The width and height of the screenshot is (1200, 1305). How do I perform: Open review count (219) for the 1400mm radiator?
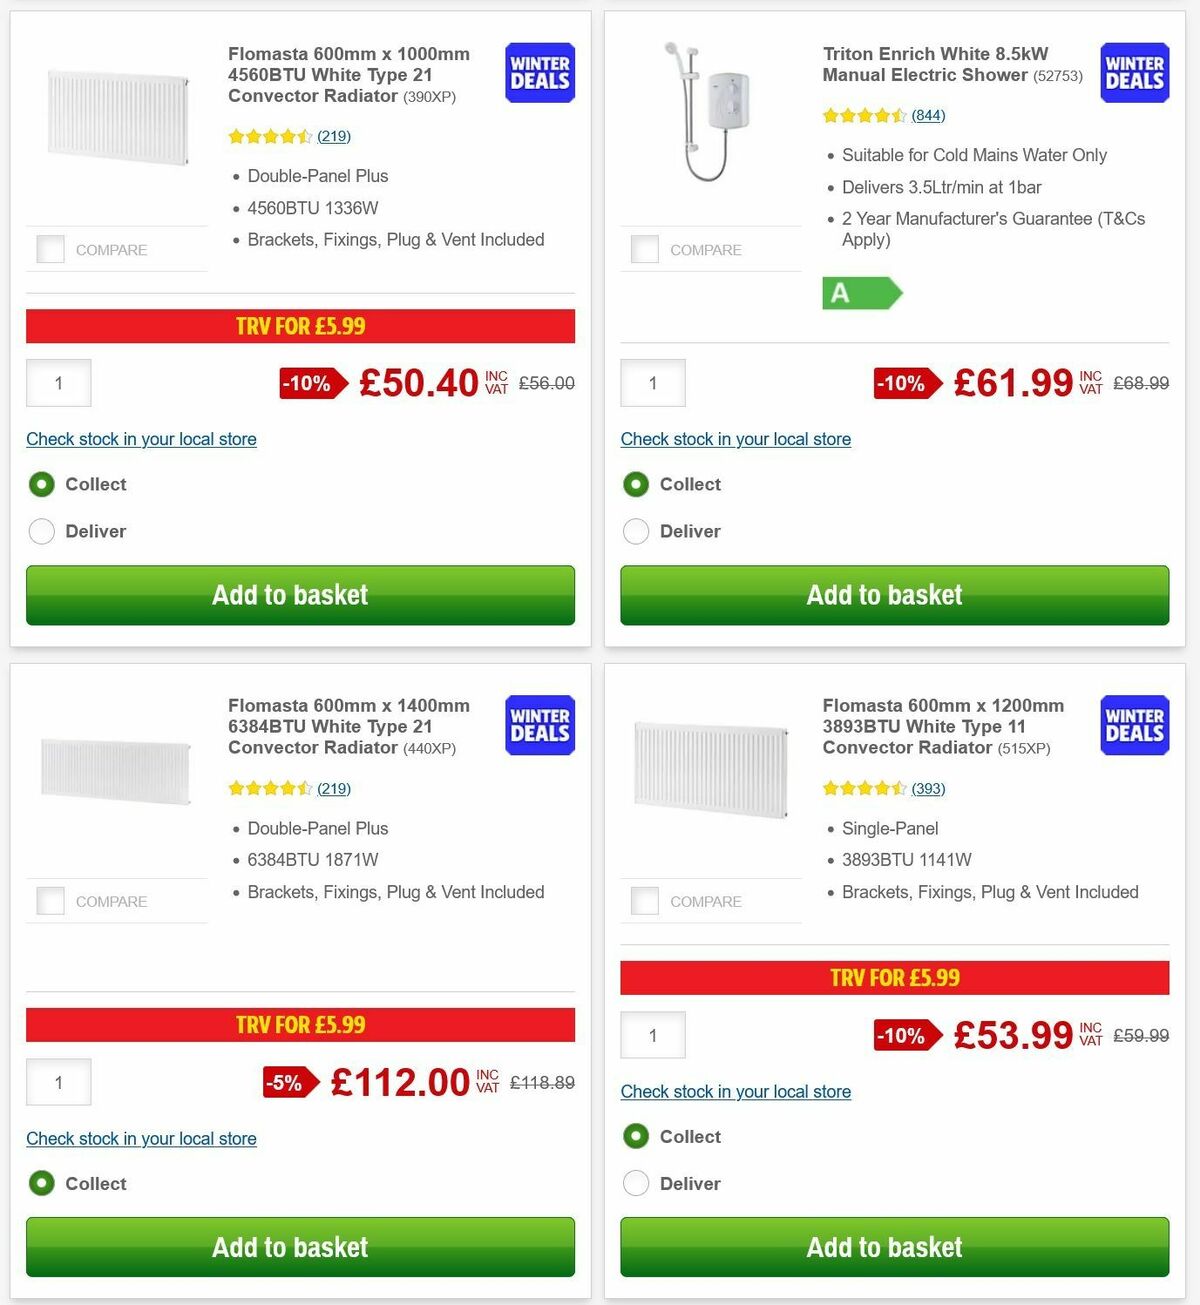coord(333,788)
